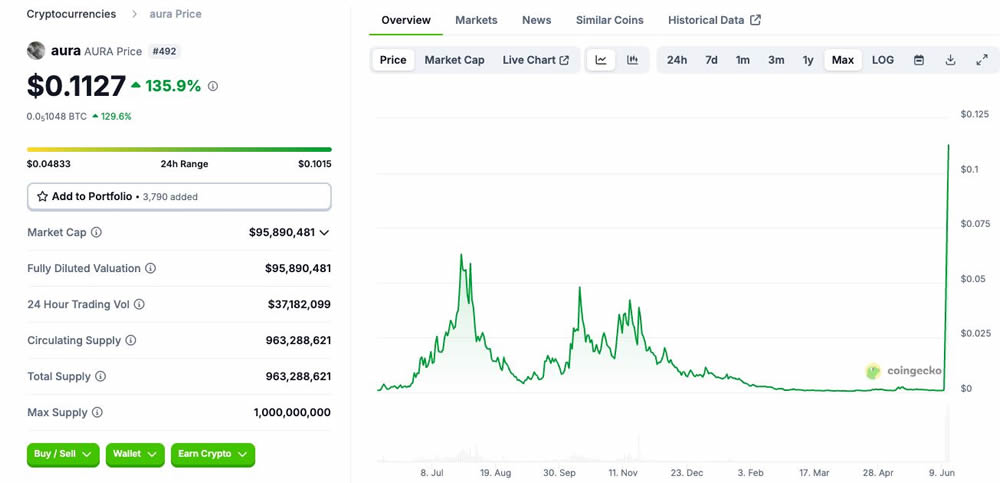The width and height of the screenshot is (1000, 483).
Task: Open the Wallet dropdown
Action: tap(135, 454)
